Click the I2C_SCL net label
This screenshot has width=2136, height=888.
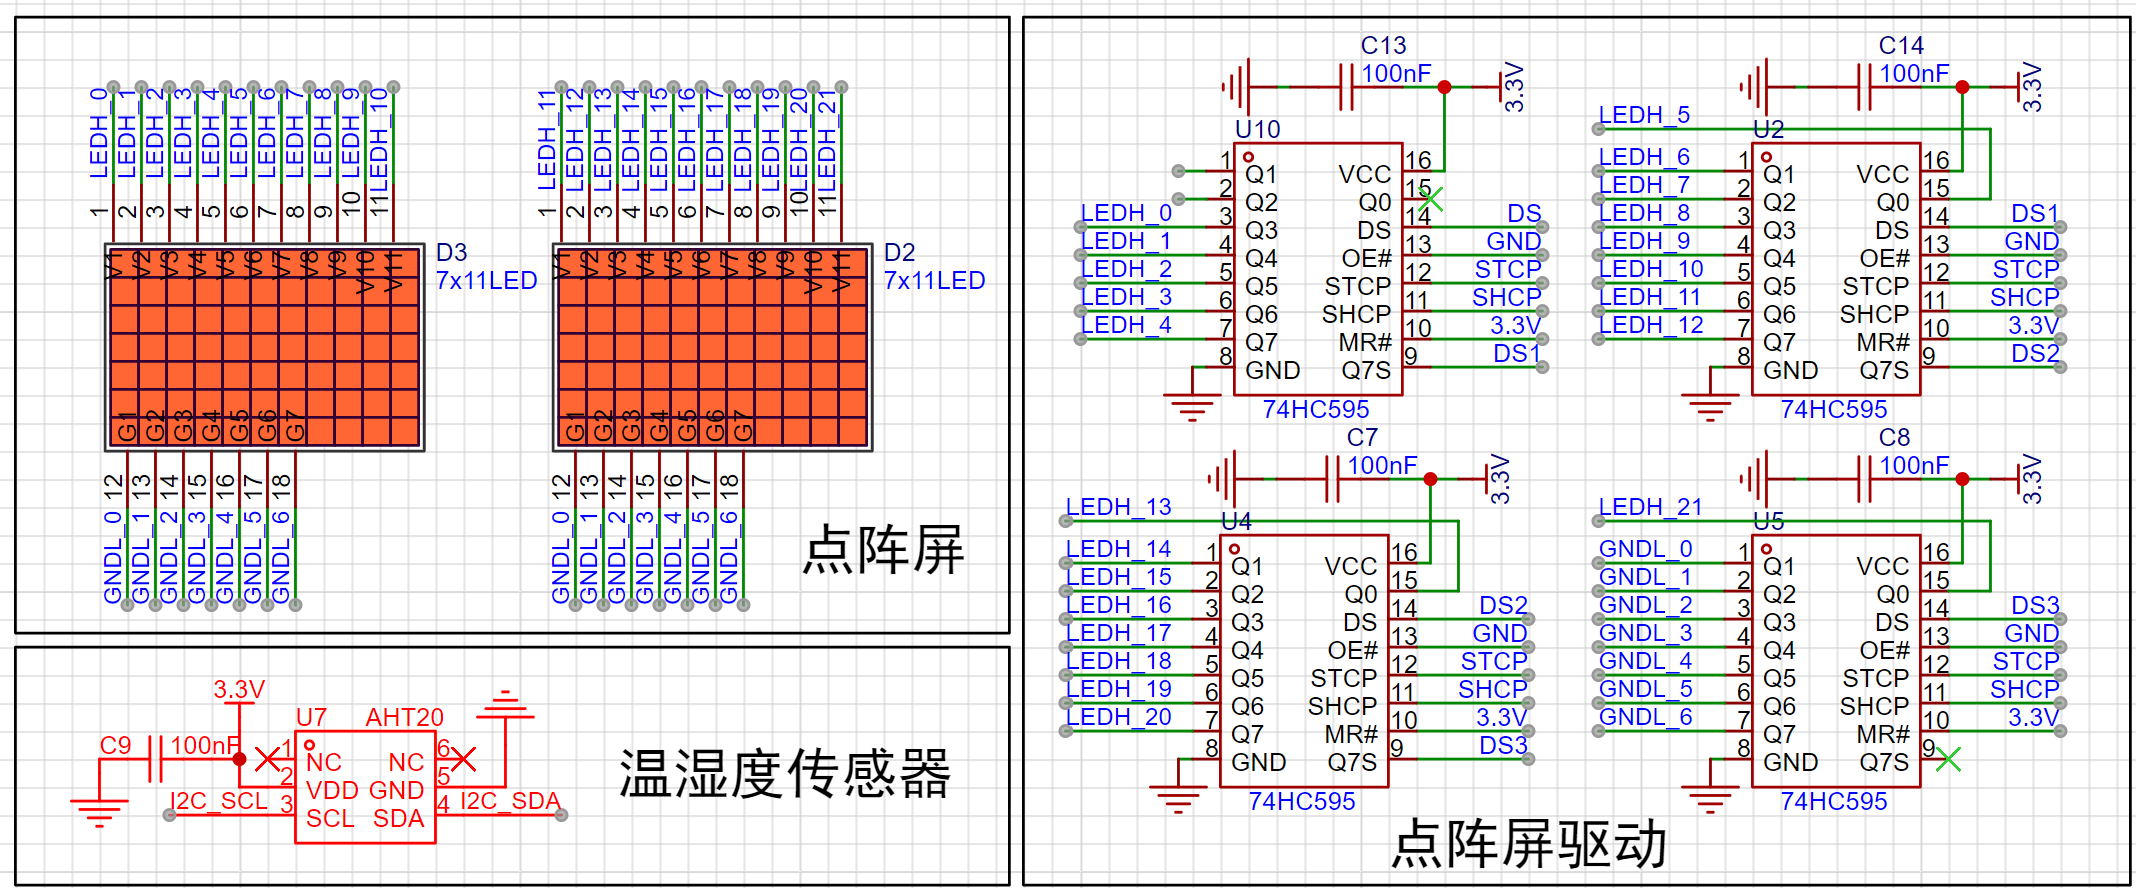pos(219,801)
